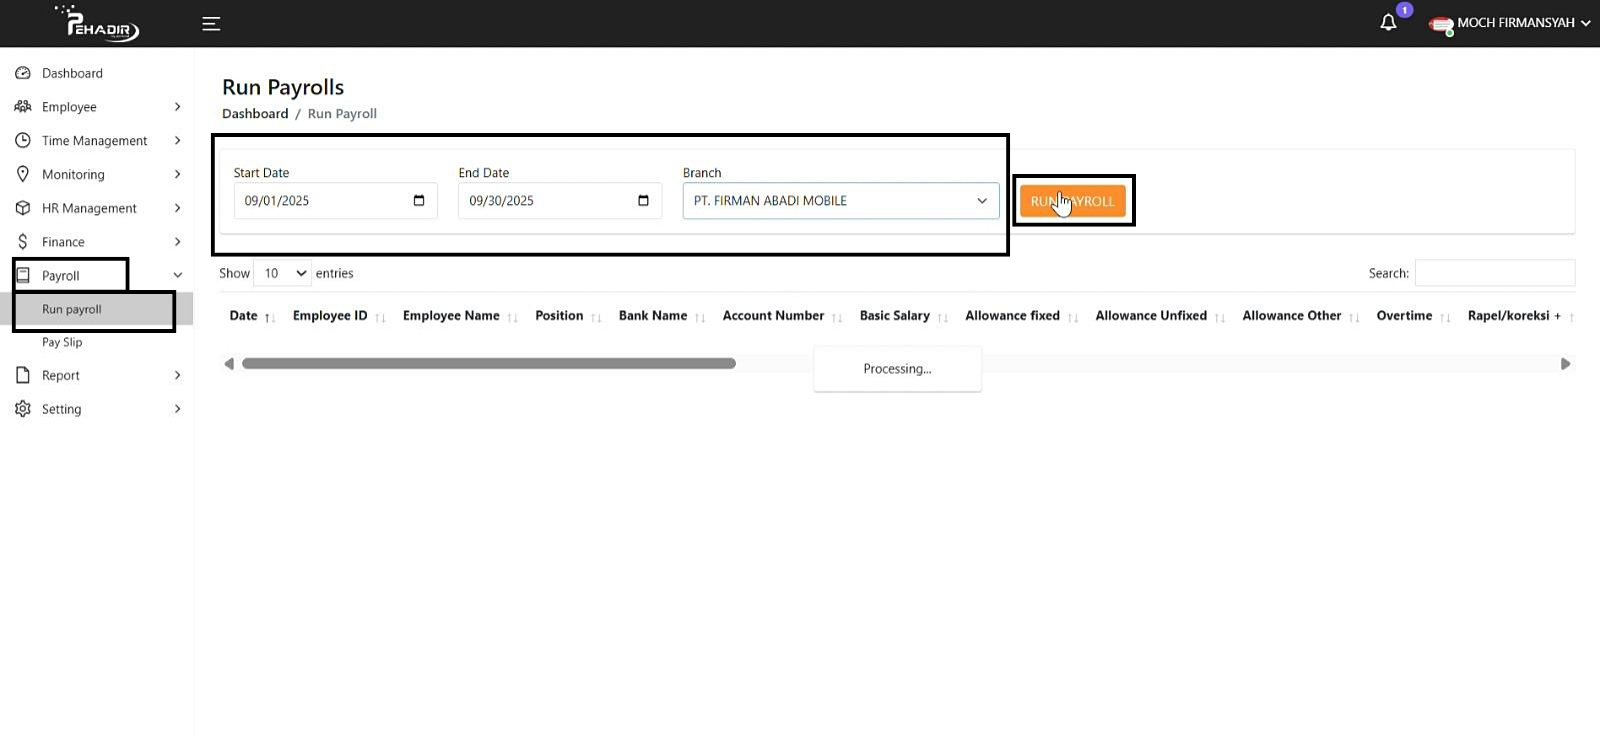Open the End Date calendar picker icon
Image resolution: width=1600 pixels, height=736 pixels.
coord(643,201)
